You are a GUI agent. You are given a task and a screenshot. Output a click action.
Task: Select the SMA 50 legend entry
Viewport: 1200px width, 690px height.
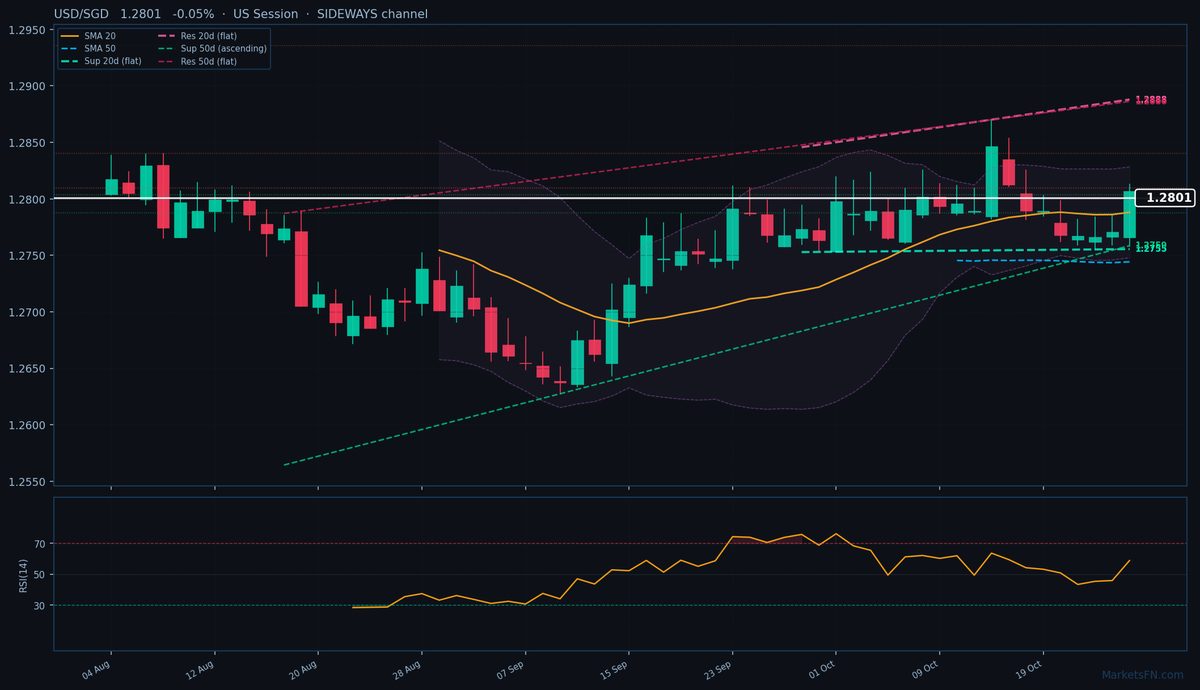click(x=87, y=48)
